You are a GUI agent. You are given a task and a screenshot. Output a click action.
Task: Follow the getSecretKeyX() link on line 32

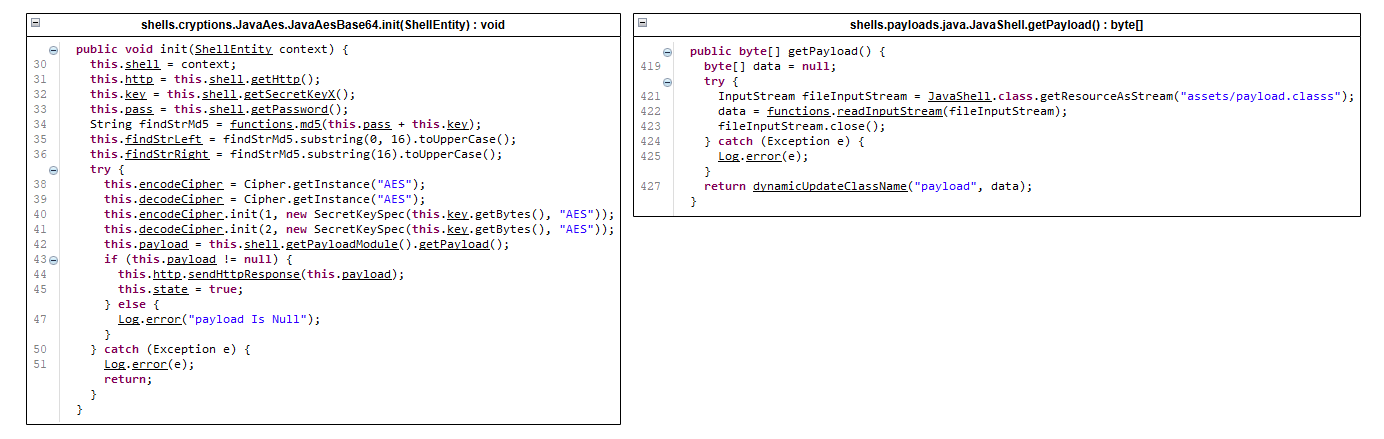pyautogui.click(x=291, y=94)
